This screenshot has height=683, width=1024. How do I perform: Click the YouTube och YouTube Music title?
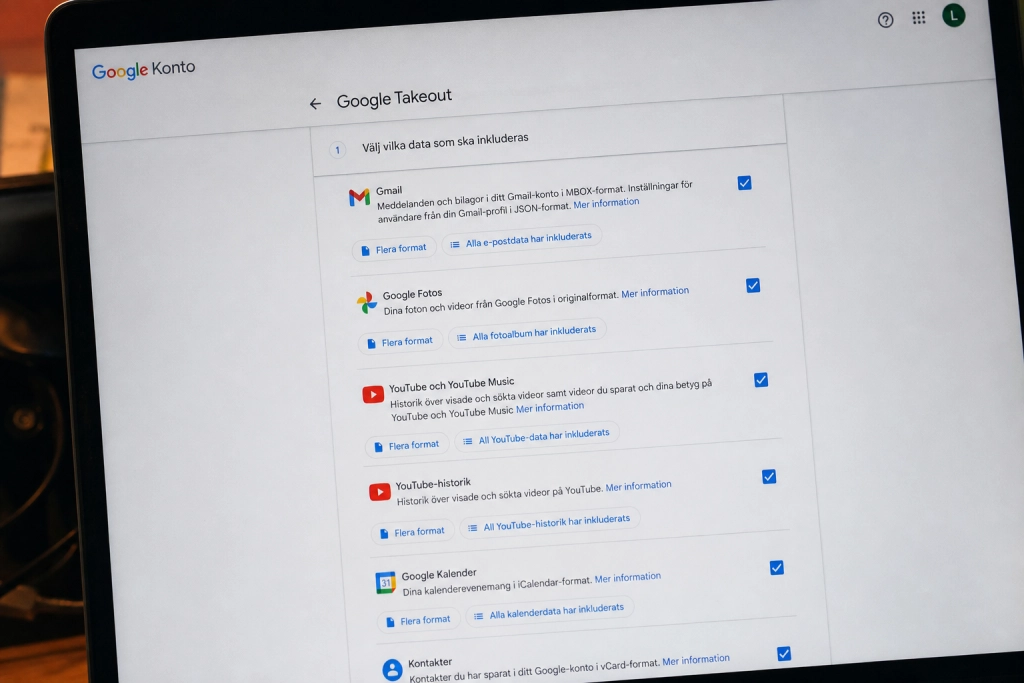click(x=451, y=385)
